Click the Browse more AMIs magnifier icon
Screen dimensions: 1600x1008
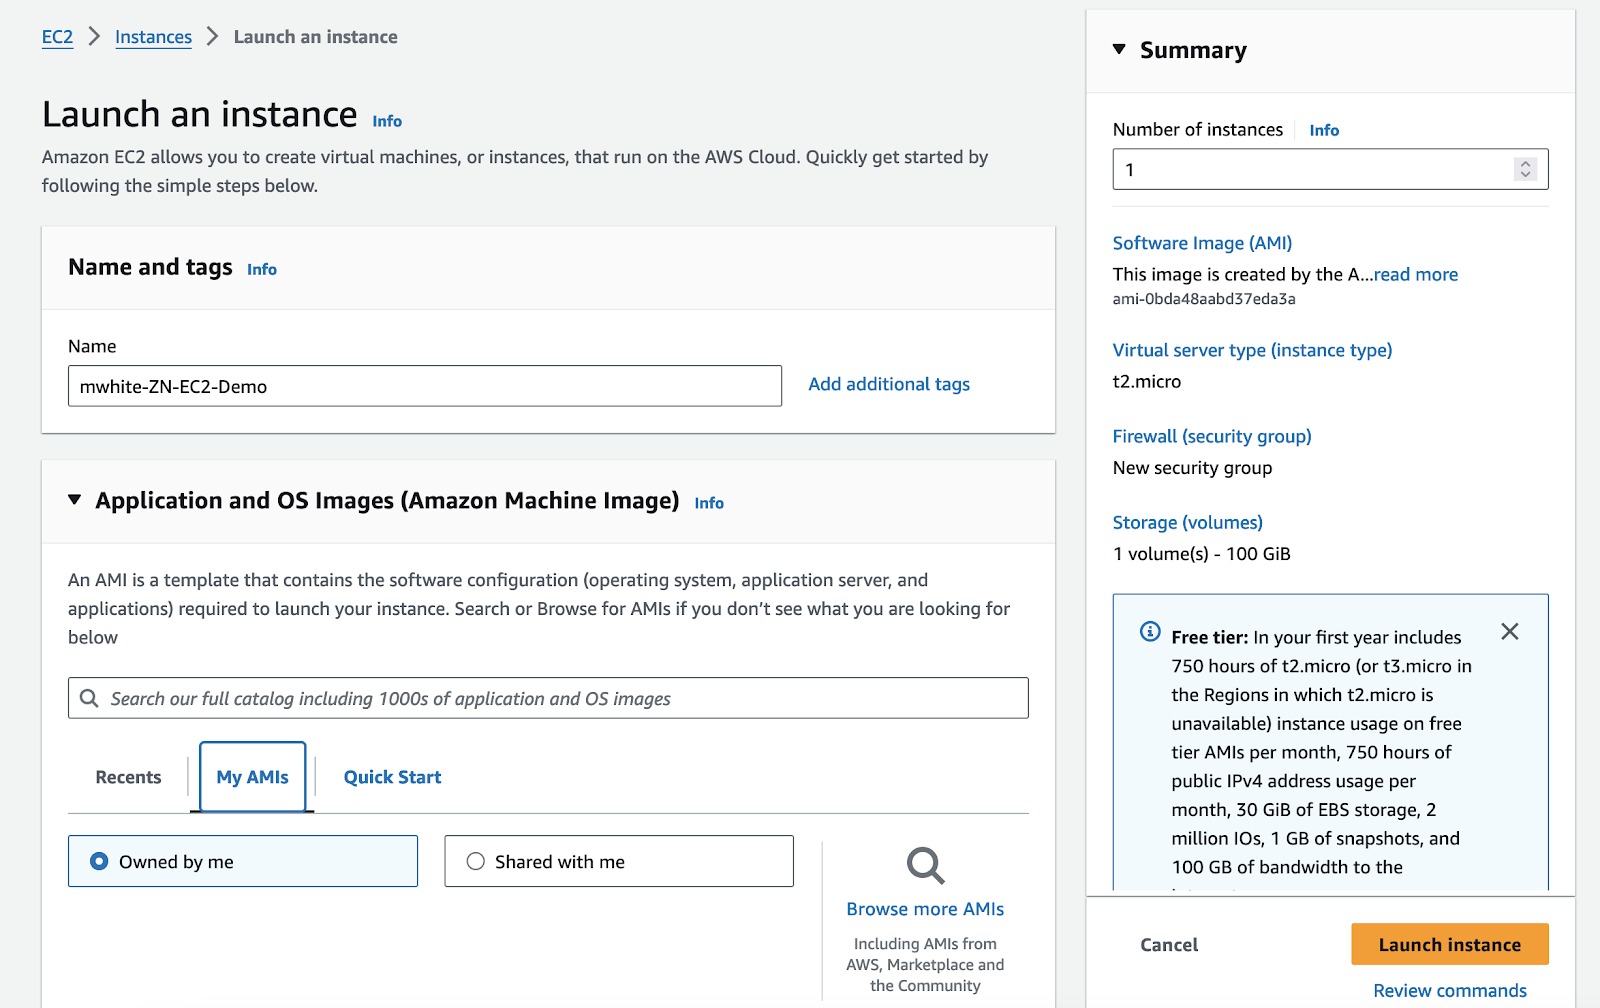925,865
